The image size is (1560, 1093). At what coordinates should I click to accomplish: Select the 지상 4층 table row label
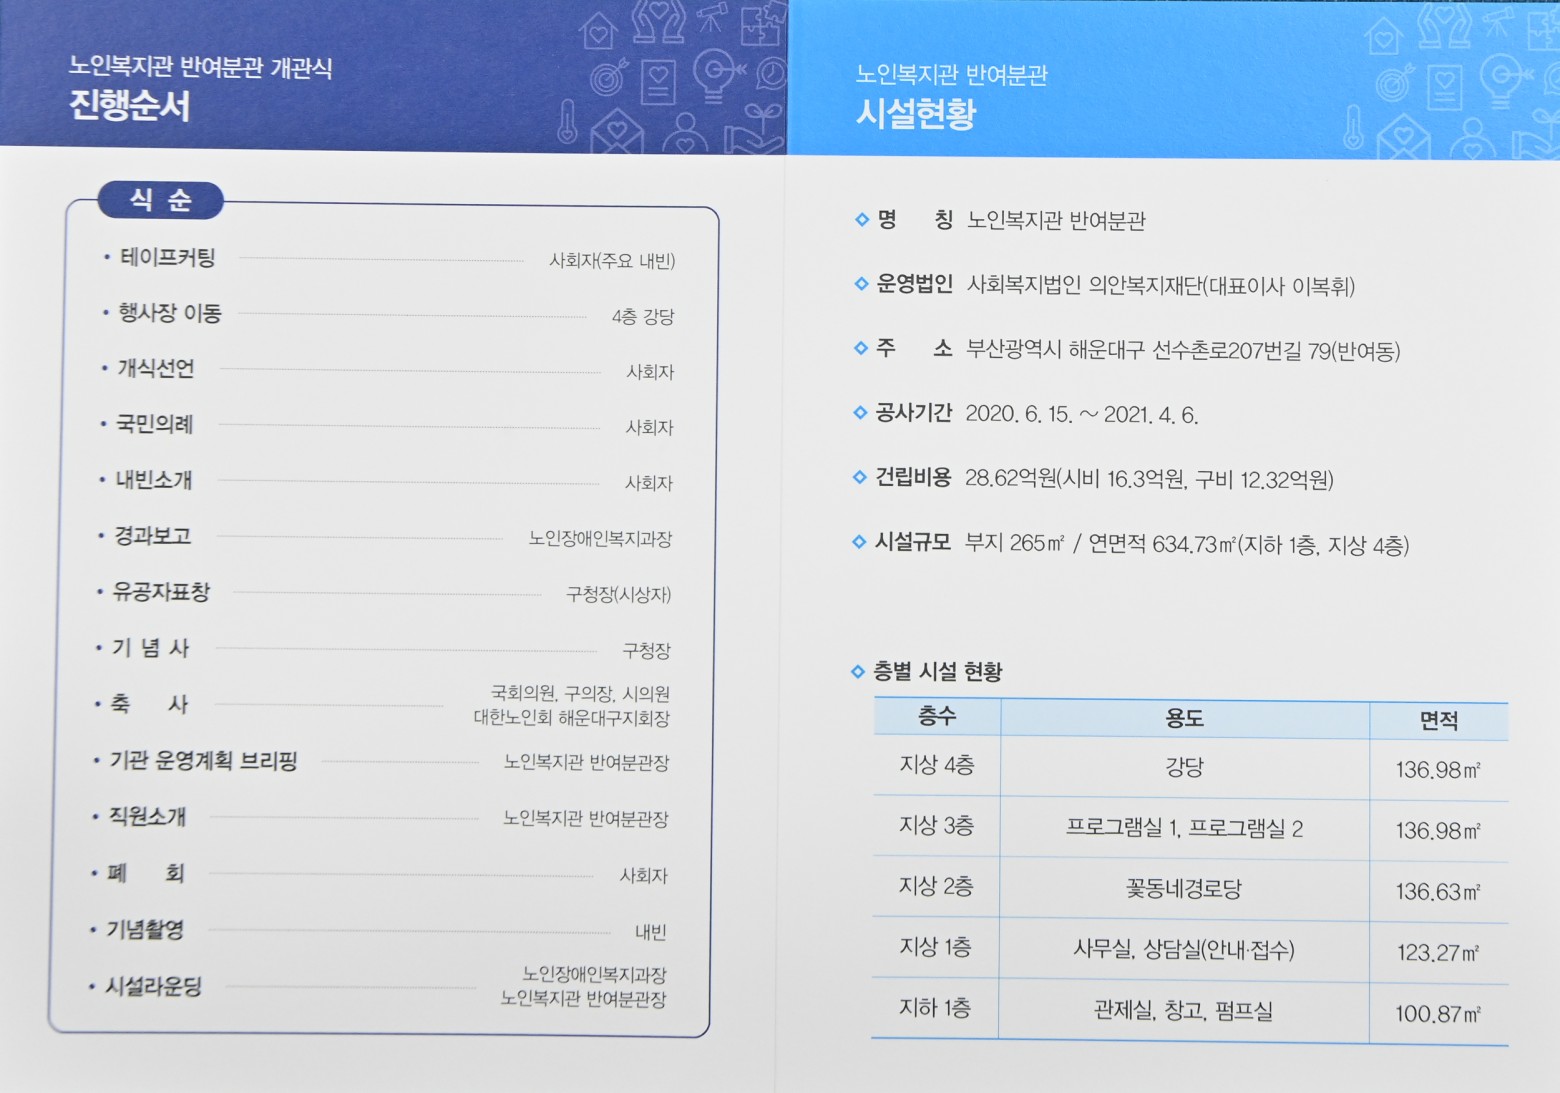pyautogui.click(x=936, y=766)
